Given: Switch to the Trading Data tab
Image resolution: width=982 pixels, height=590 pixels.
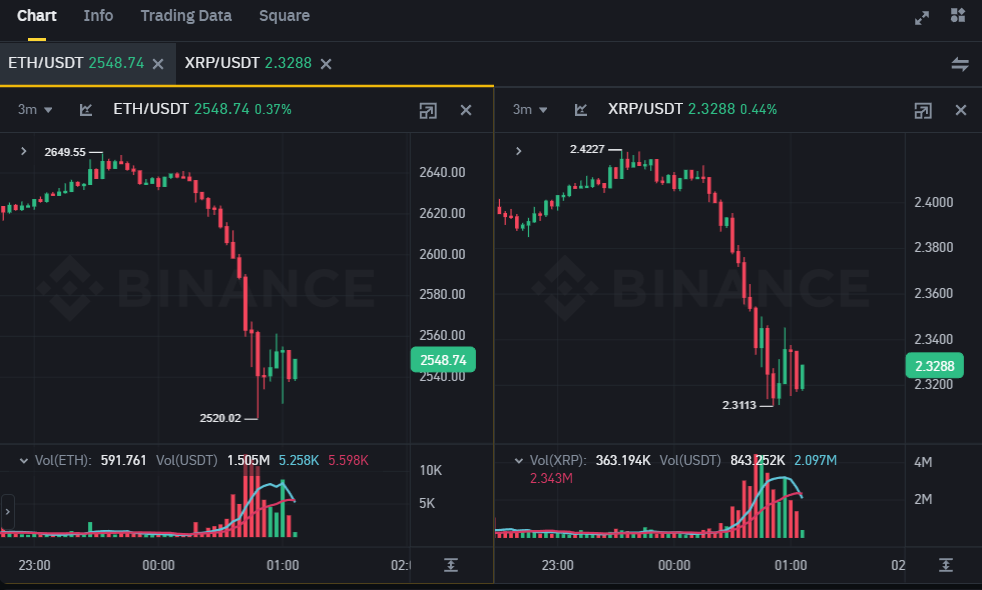Looking at the screenshot, I should click(x=186, y=16).
